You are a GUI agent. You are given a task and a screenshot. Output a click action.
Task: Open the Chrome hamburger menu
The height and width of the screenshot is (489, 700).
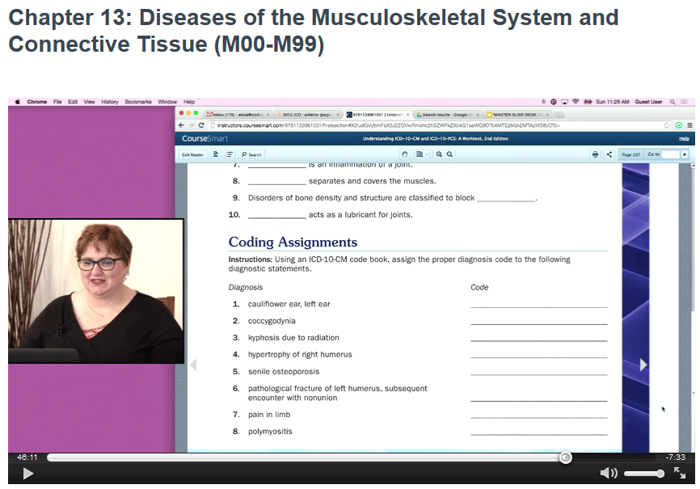coord(690,125)
